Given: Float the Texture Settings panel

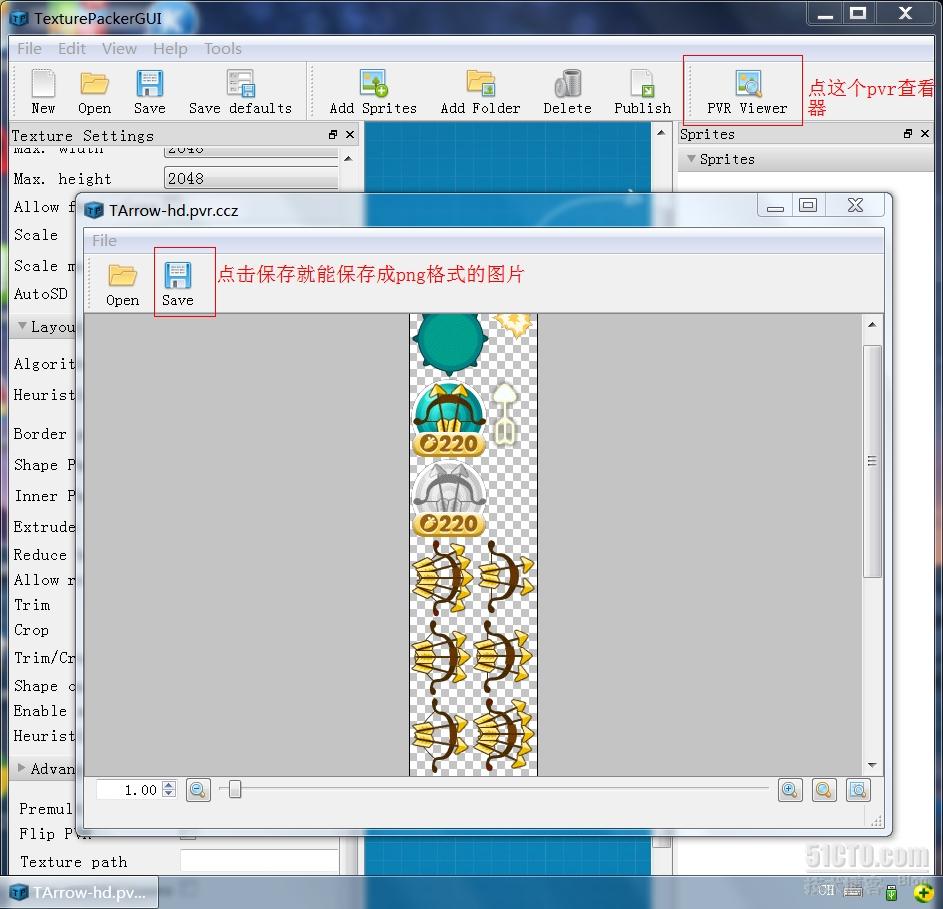Looking at the screenshot, I should click(333, 135).
